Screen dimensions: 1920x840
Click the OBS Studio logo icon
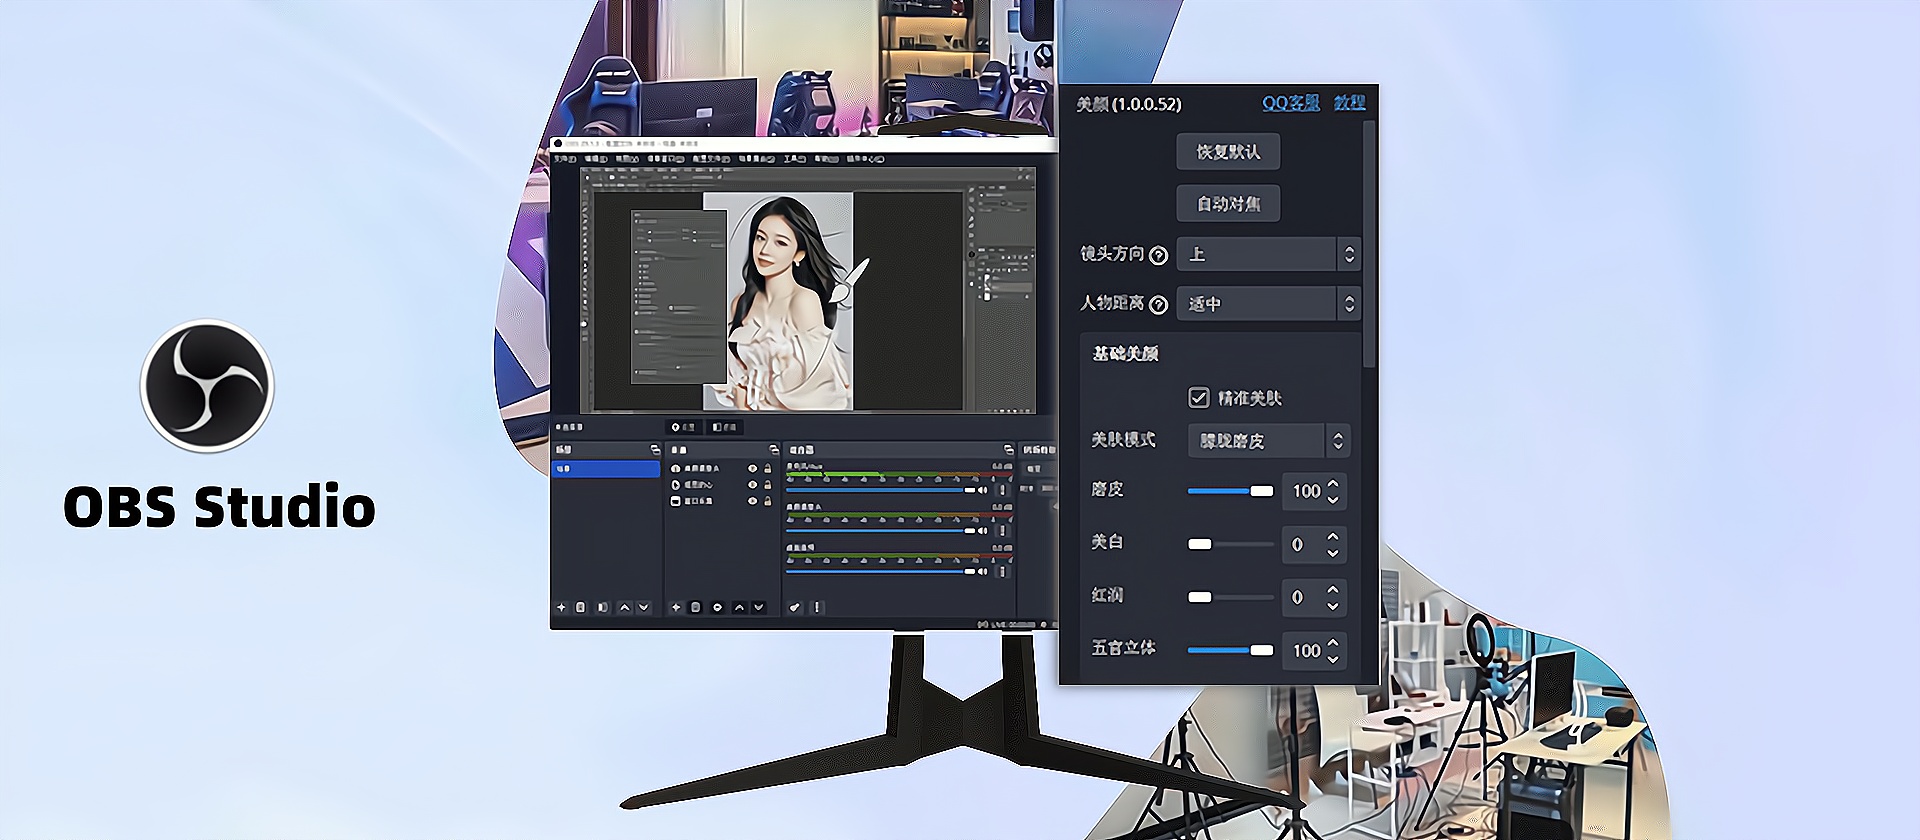click(x=207, y=386)
